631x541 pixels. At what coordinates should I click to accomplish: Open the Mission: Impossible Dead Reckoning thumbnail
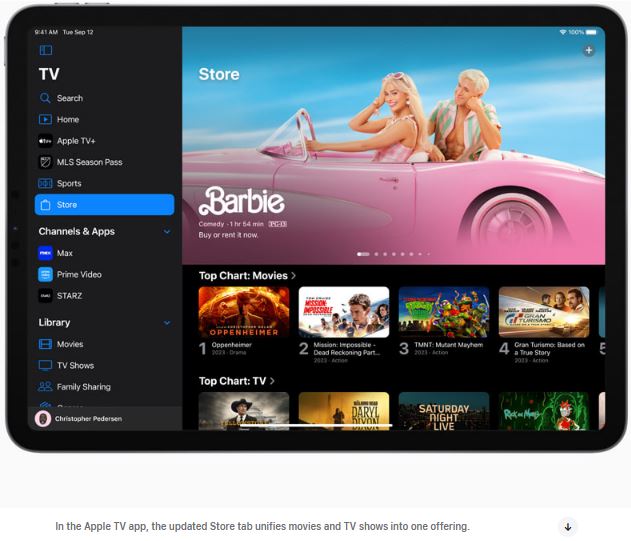tap(344, 312)
